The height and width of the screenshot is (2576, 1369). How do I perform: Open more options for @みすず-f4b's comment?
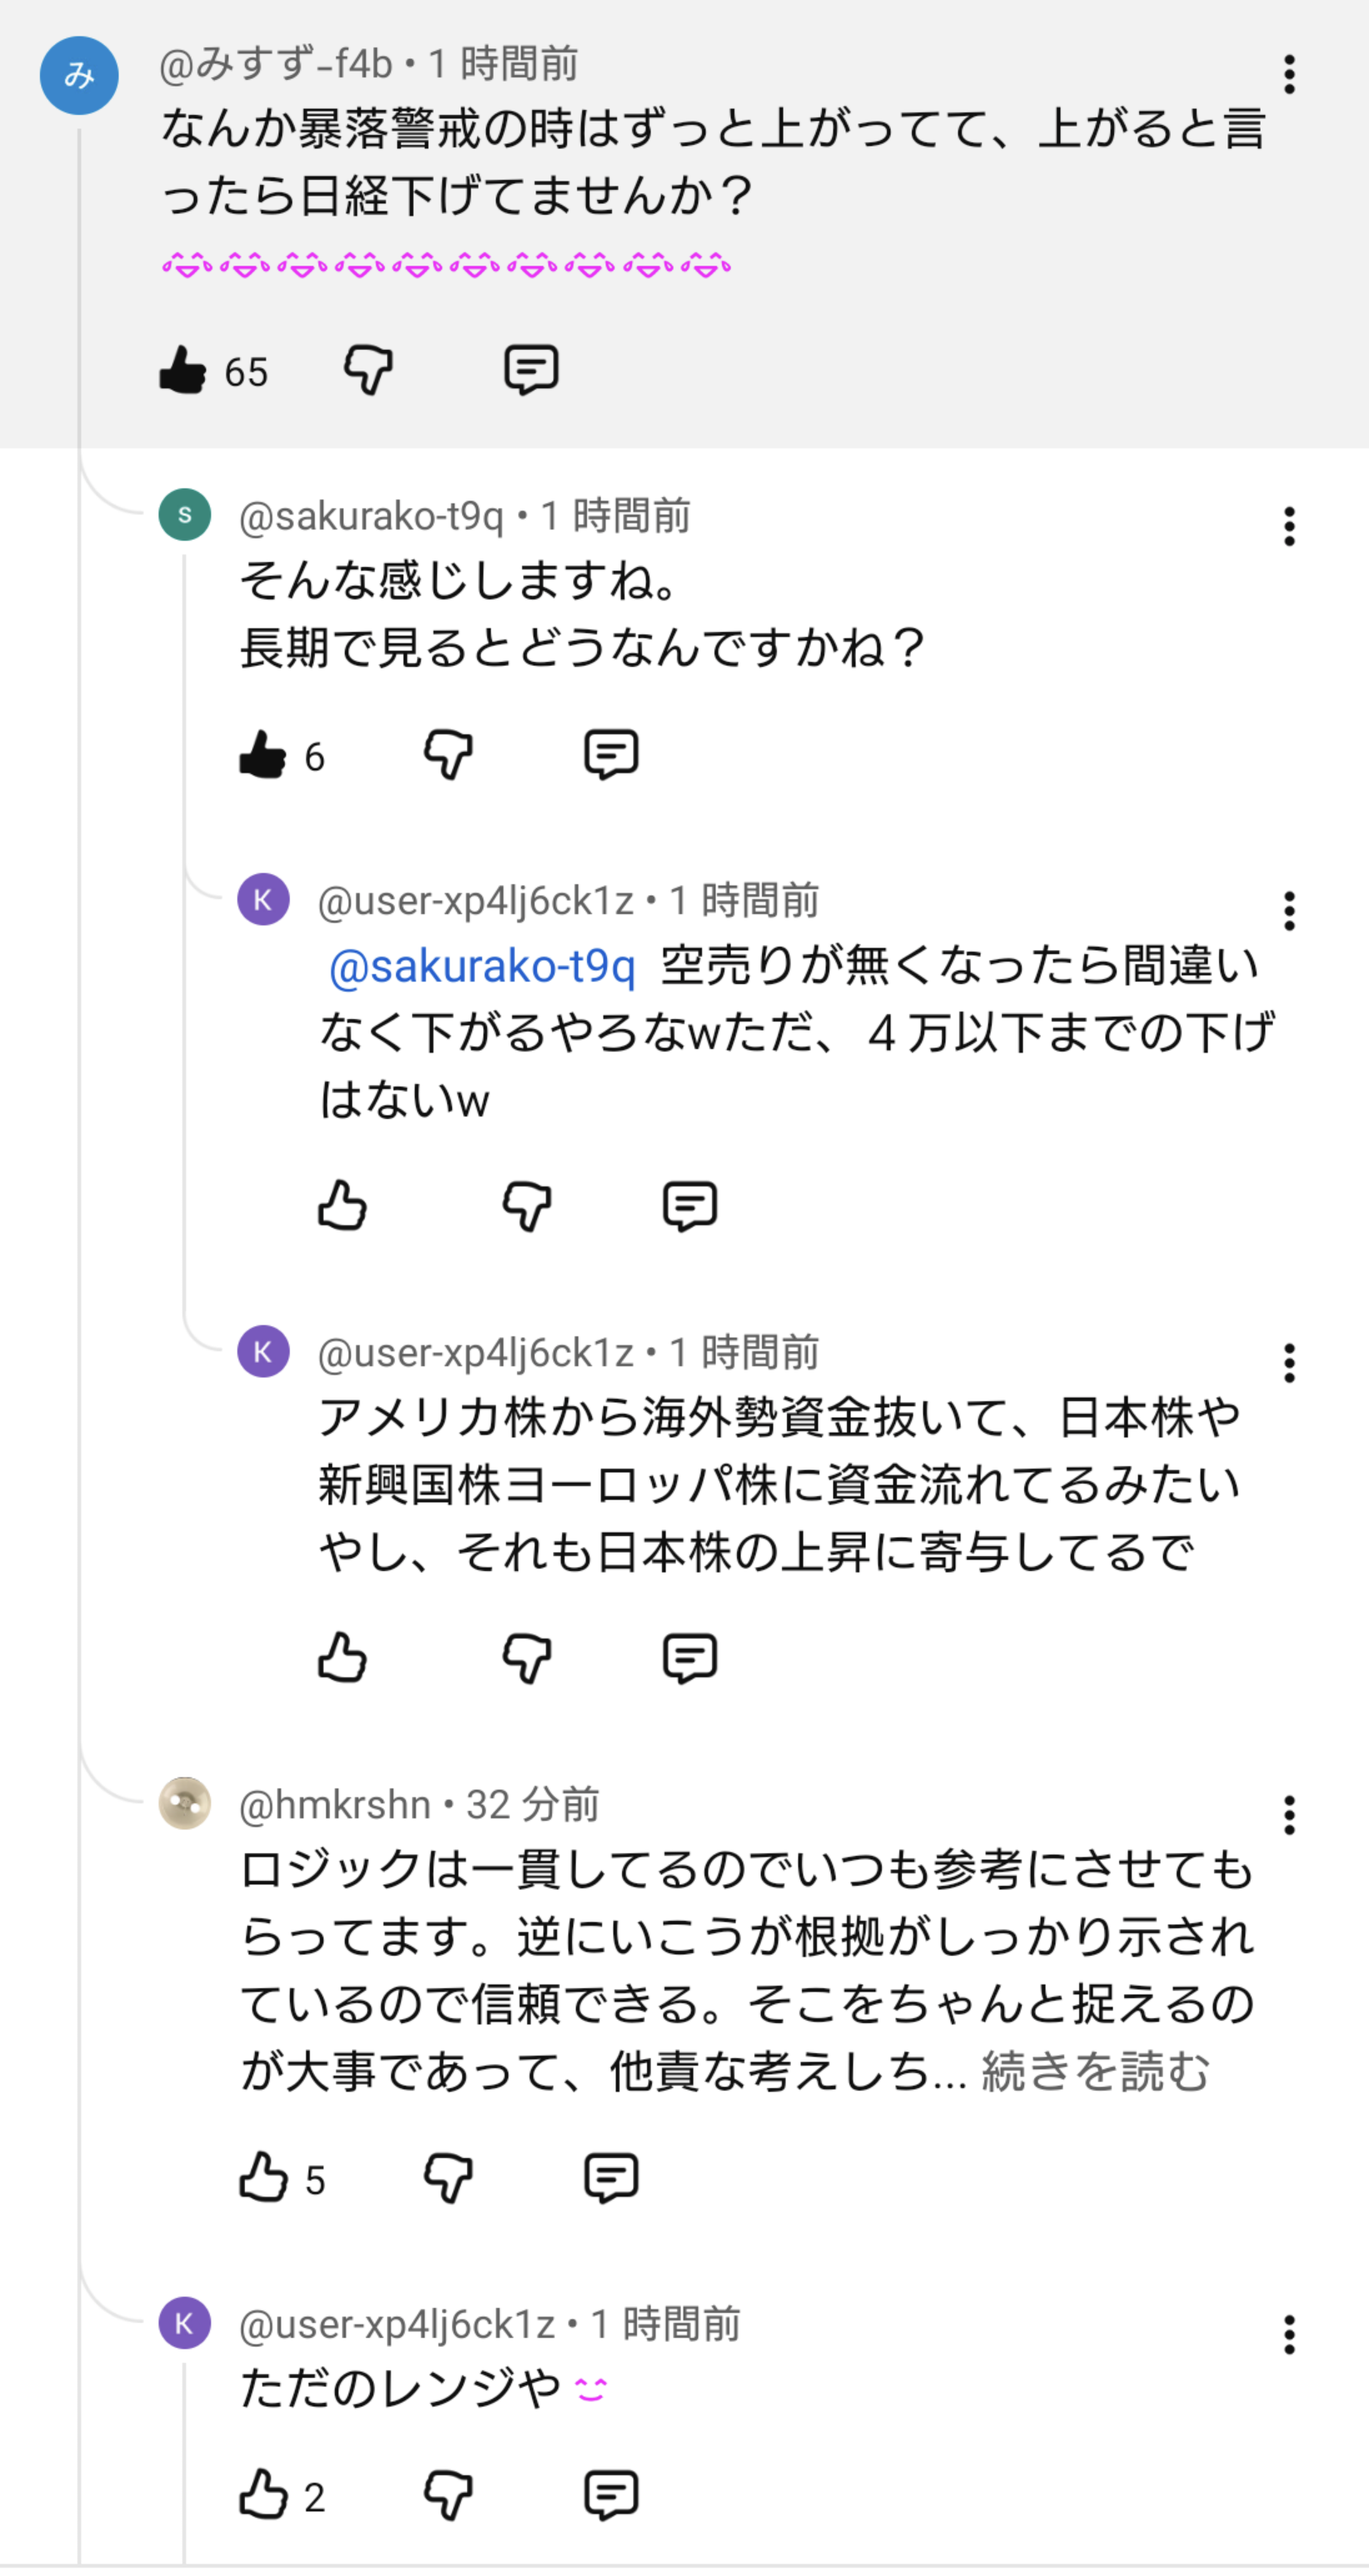tap(1289, 75)
